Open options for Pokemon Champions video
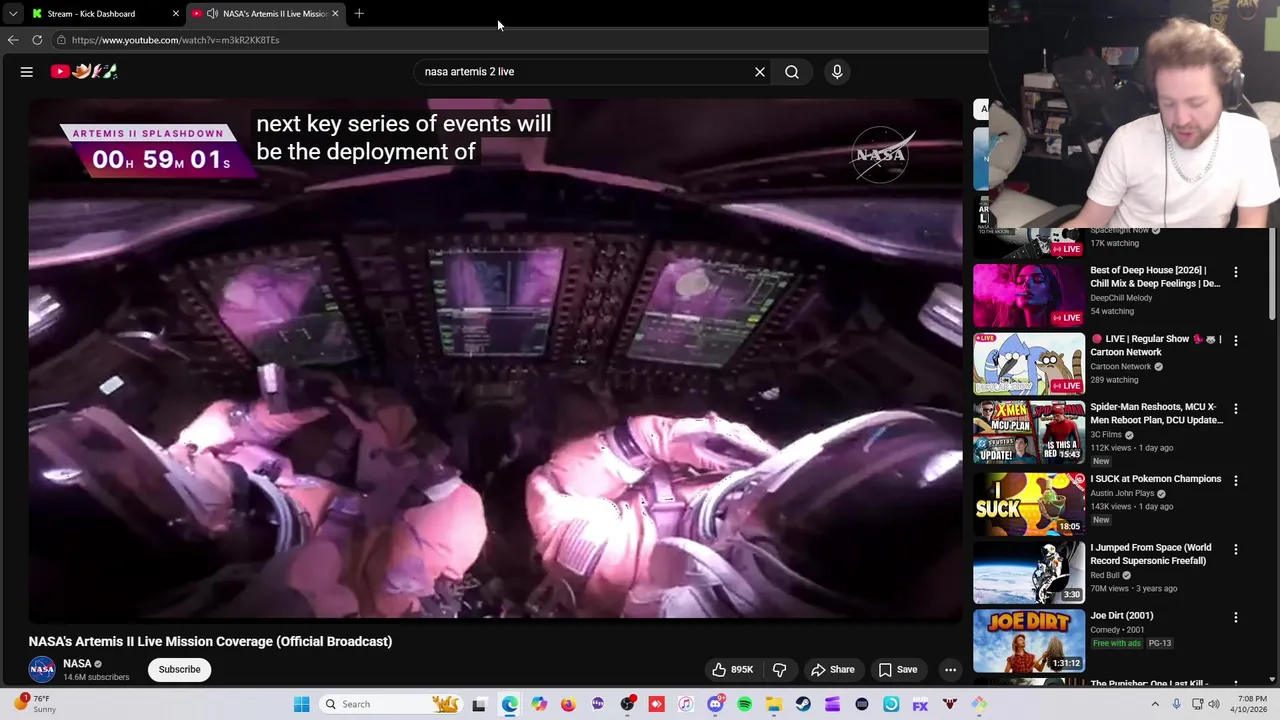This screenshot has width=1280, height=720. pyautogui.click(x=1235, y=480)
